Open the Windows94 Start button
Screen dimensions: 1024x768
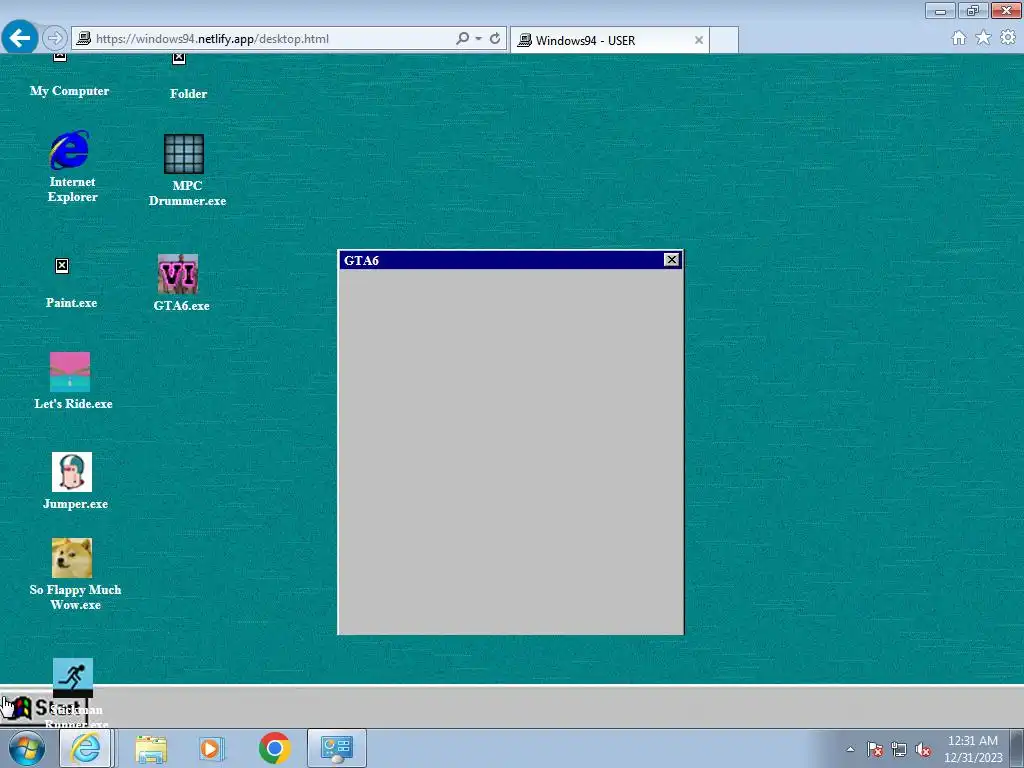(x=44, y=707)
